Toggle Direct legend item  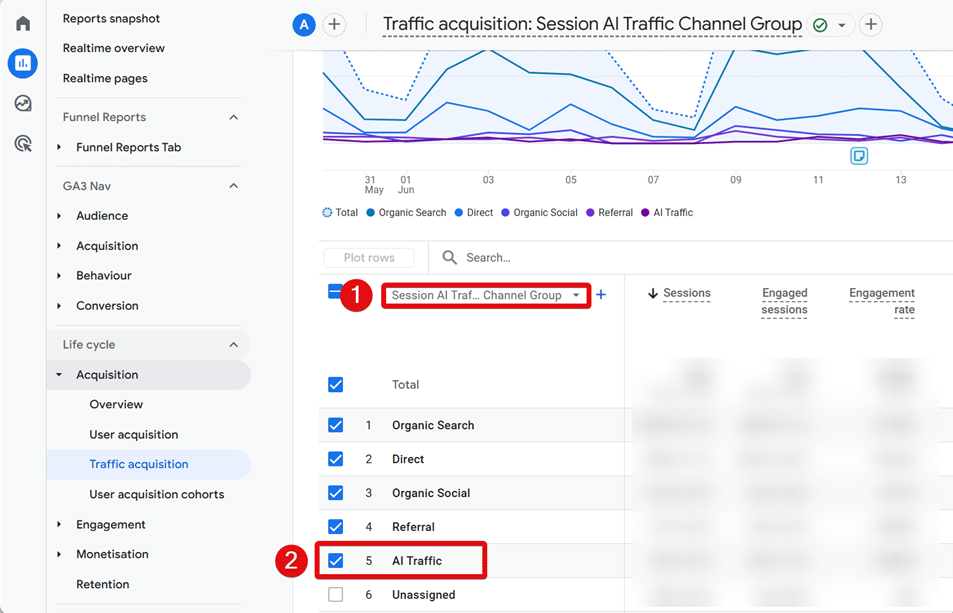coord(473,213)
